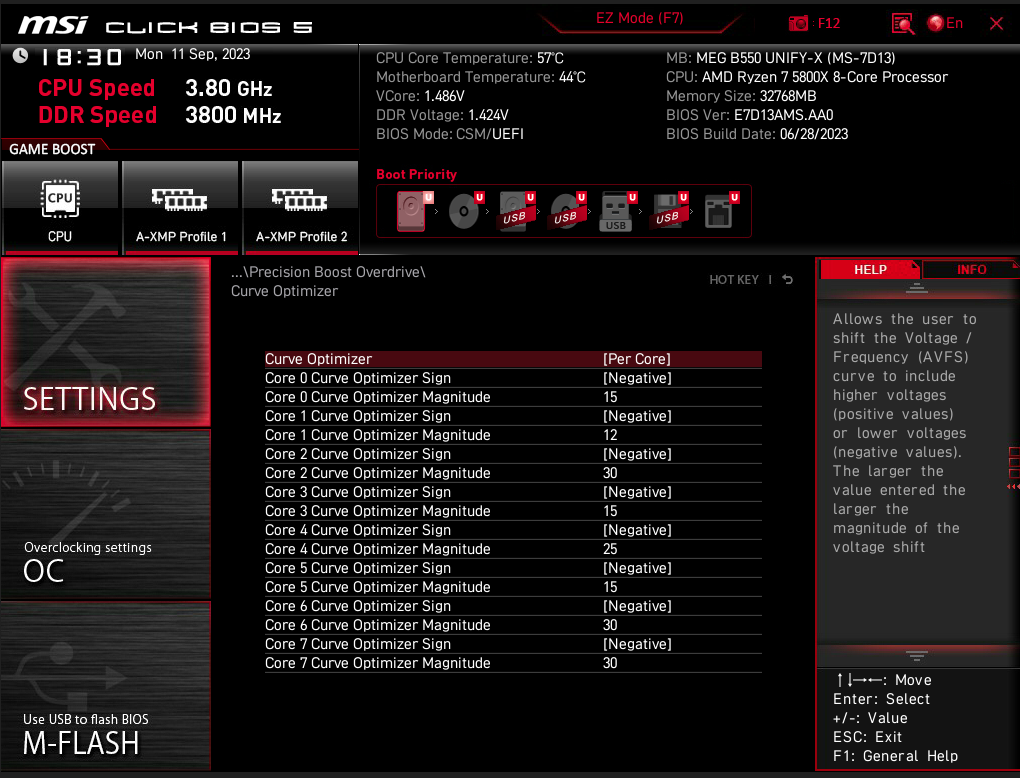Switch to the HELP tab
1020x778 pixels.
tap(870, 269)
